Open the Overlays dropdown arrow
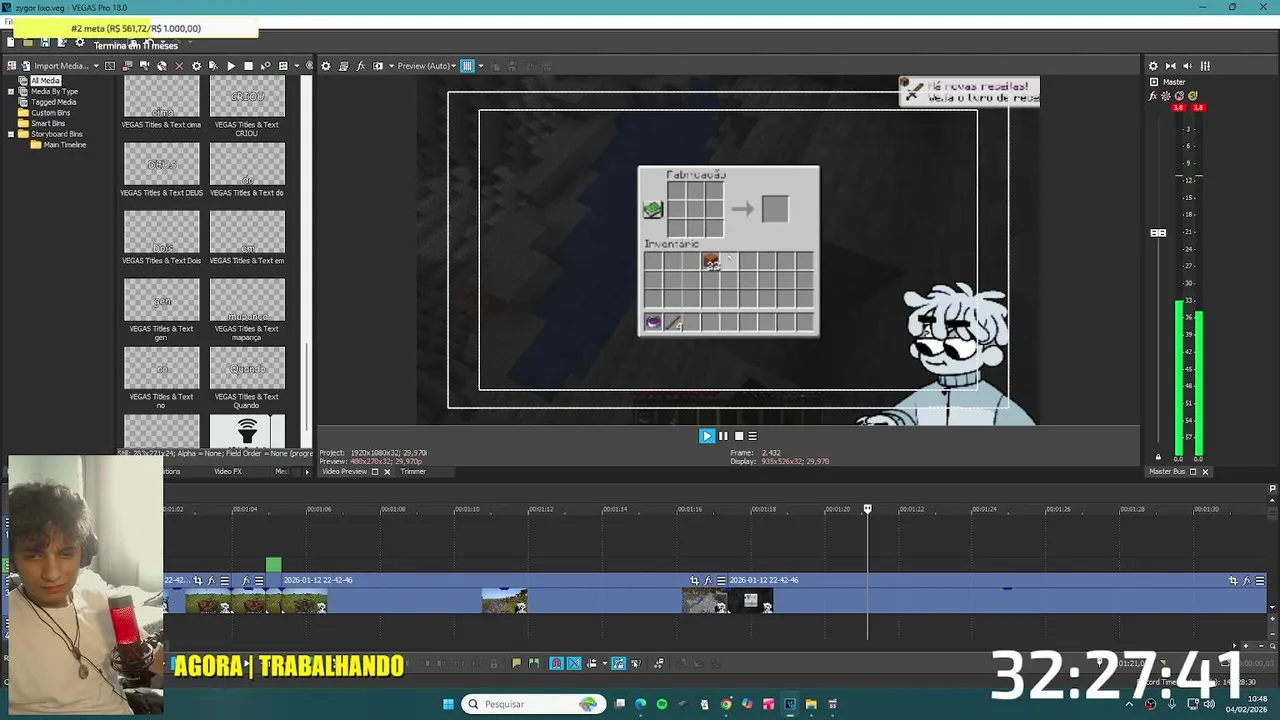 pyautogui.click(x=480, y=66)
